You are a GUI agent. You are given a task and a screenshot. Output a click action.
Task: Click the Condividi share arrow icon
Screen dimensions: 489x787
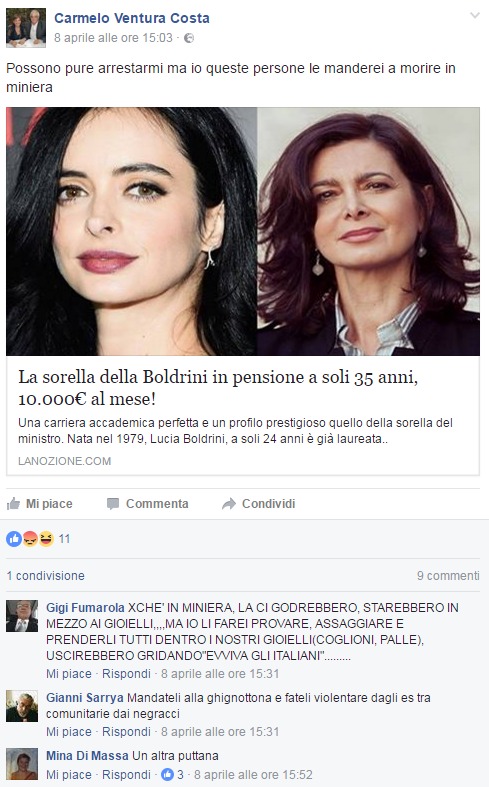(x=229, y=504)
